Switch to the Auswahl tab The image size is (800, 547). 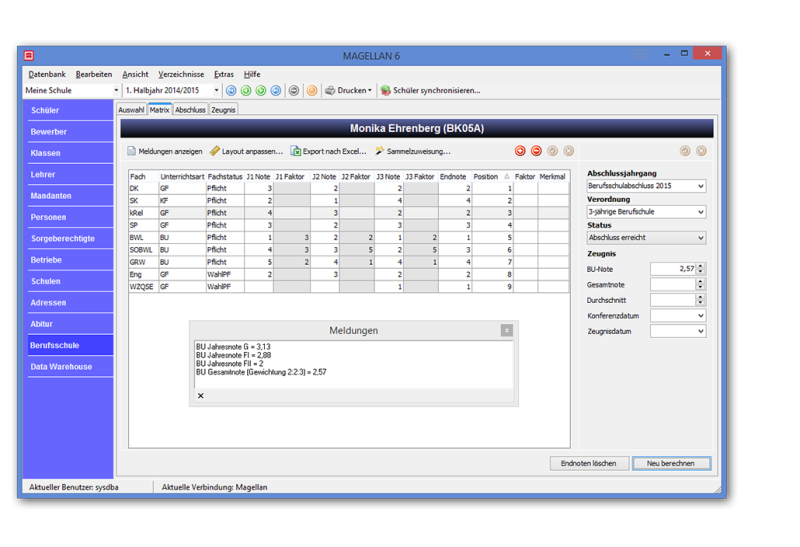coord(132,110)
